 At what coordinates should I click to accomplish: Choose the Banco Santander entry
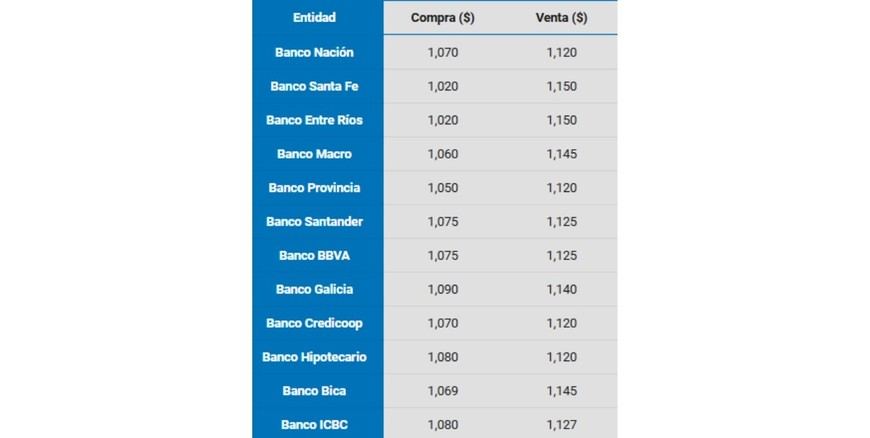click(314, 221)
